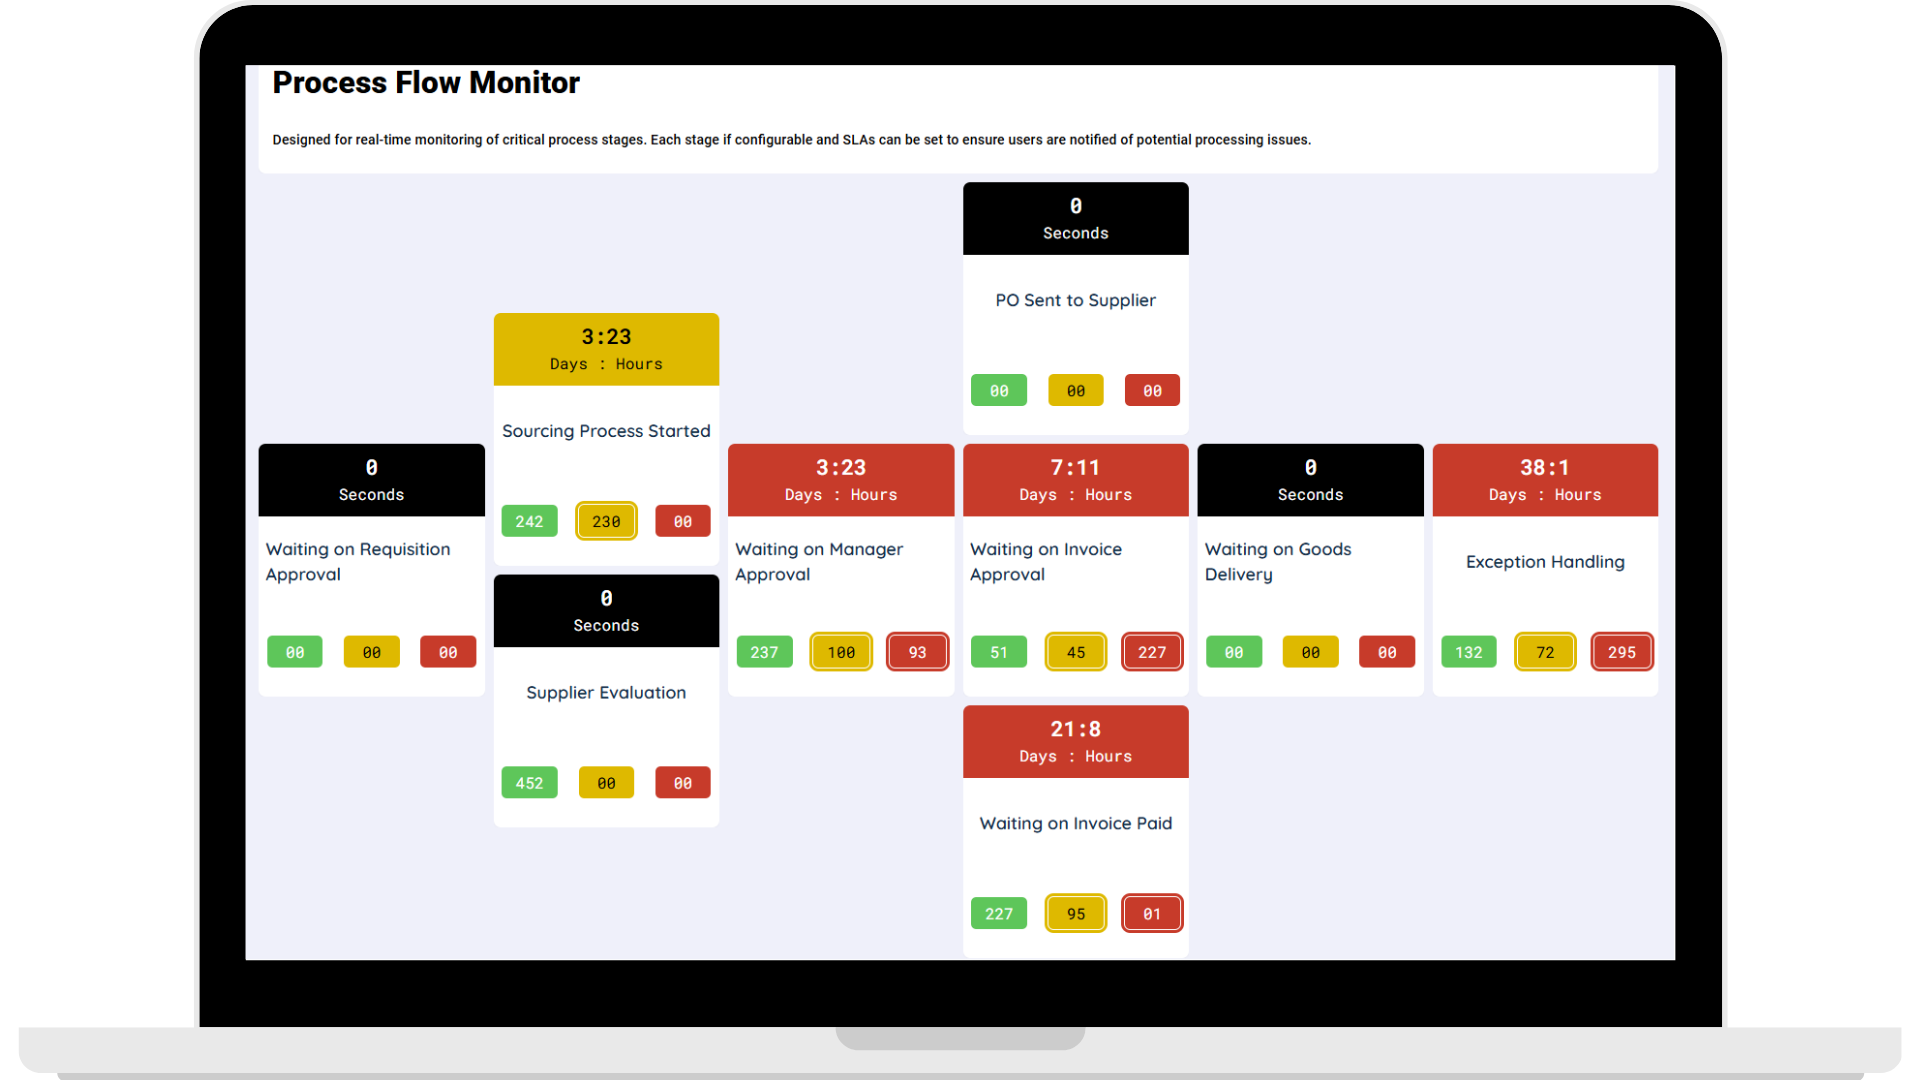Click black 0 Seconds header of Requisition Approval

[x=372, y=480]
